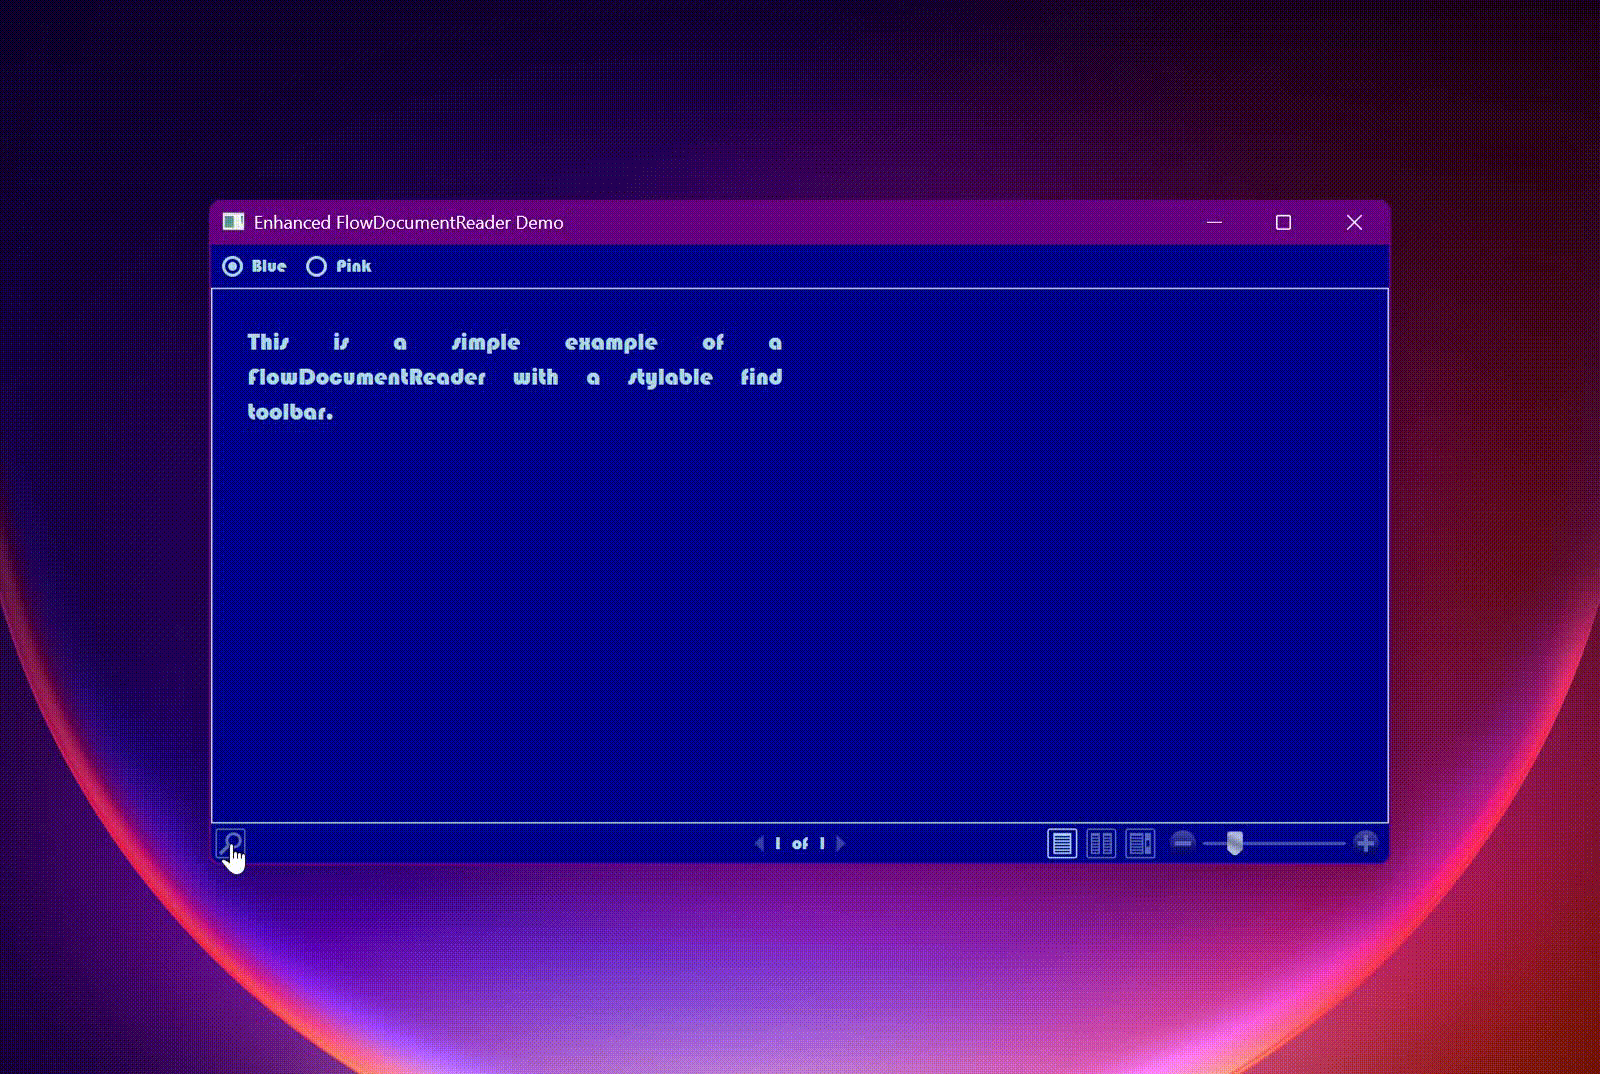Screen dimensions: 1600x1074
Task: Minimize the FlowDocumentReader Demo window
Action: click(x=1214, y=222)
